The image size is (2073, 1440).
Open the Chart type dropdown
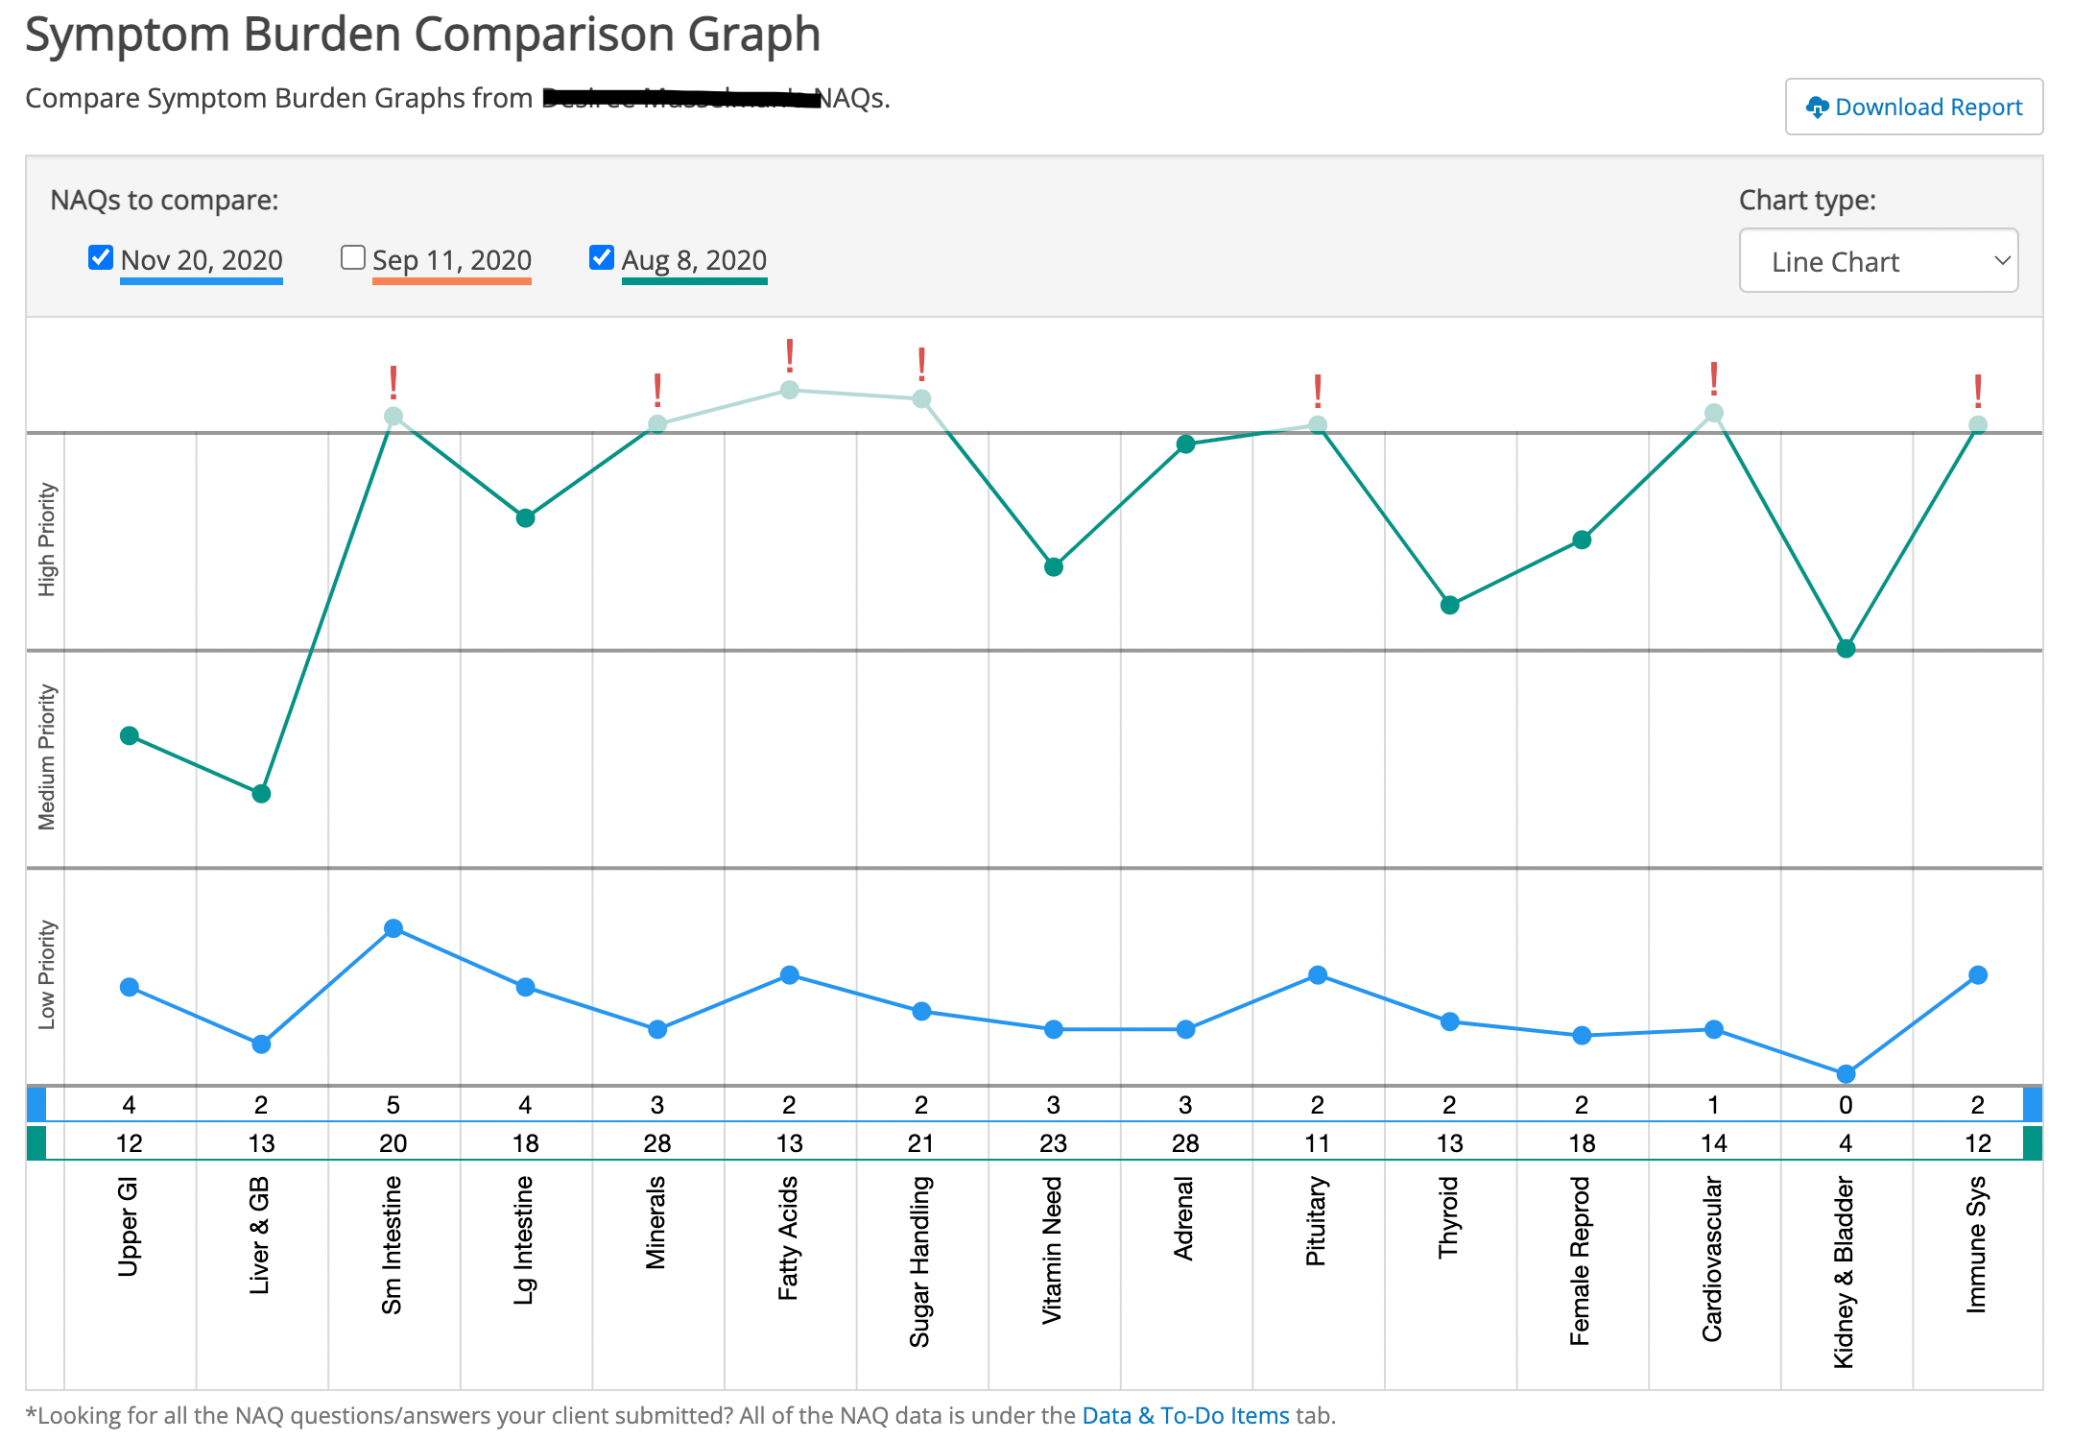point(1877,261)
